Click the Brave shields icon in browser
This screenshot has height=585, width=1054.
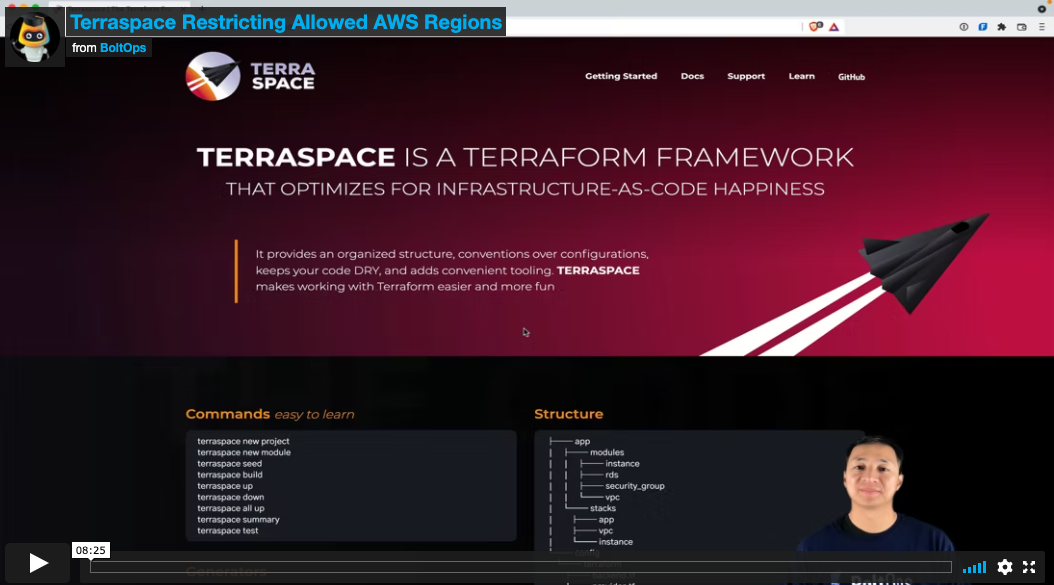[x=815, y=27]
